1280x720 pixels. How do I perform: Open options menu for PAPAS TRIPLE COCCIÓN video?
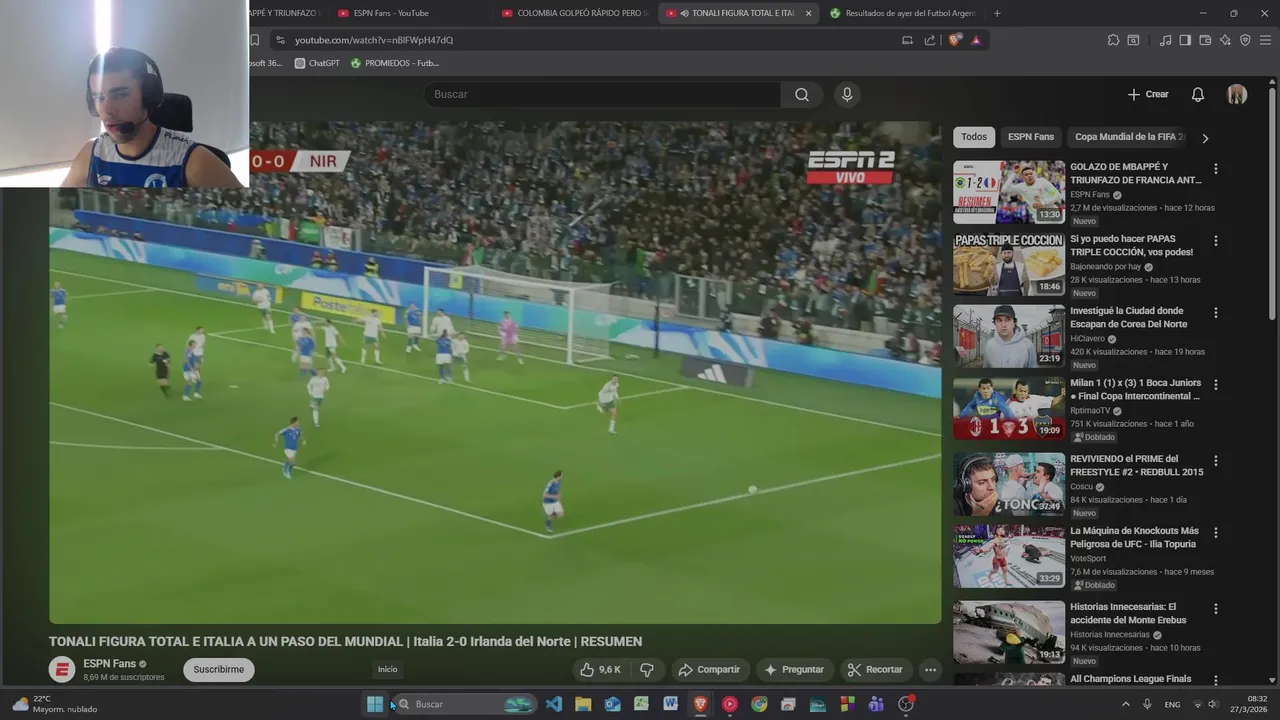coord(1215,241)
